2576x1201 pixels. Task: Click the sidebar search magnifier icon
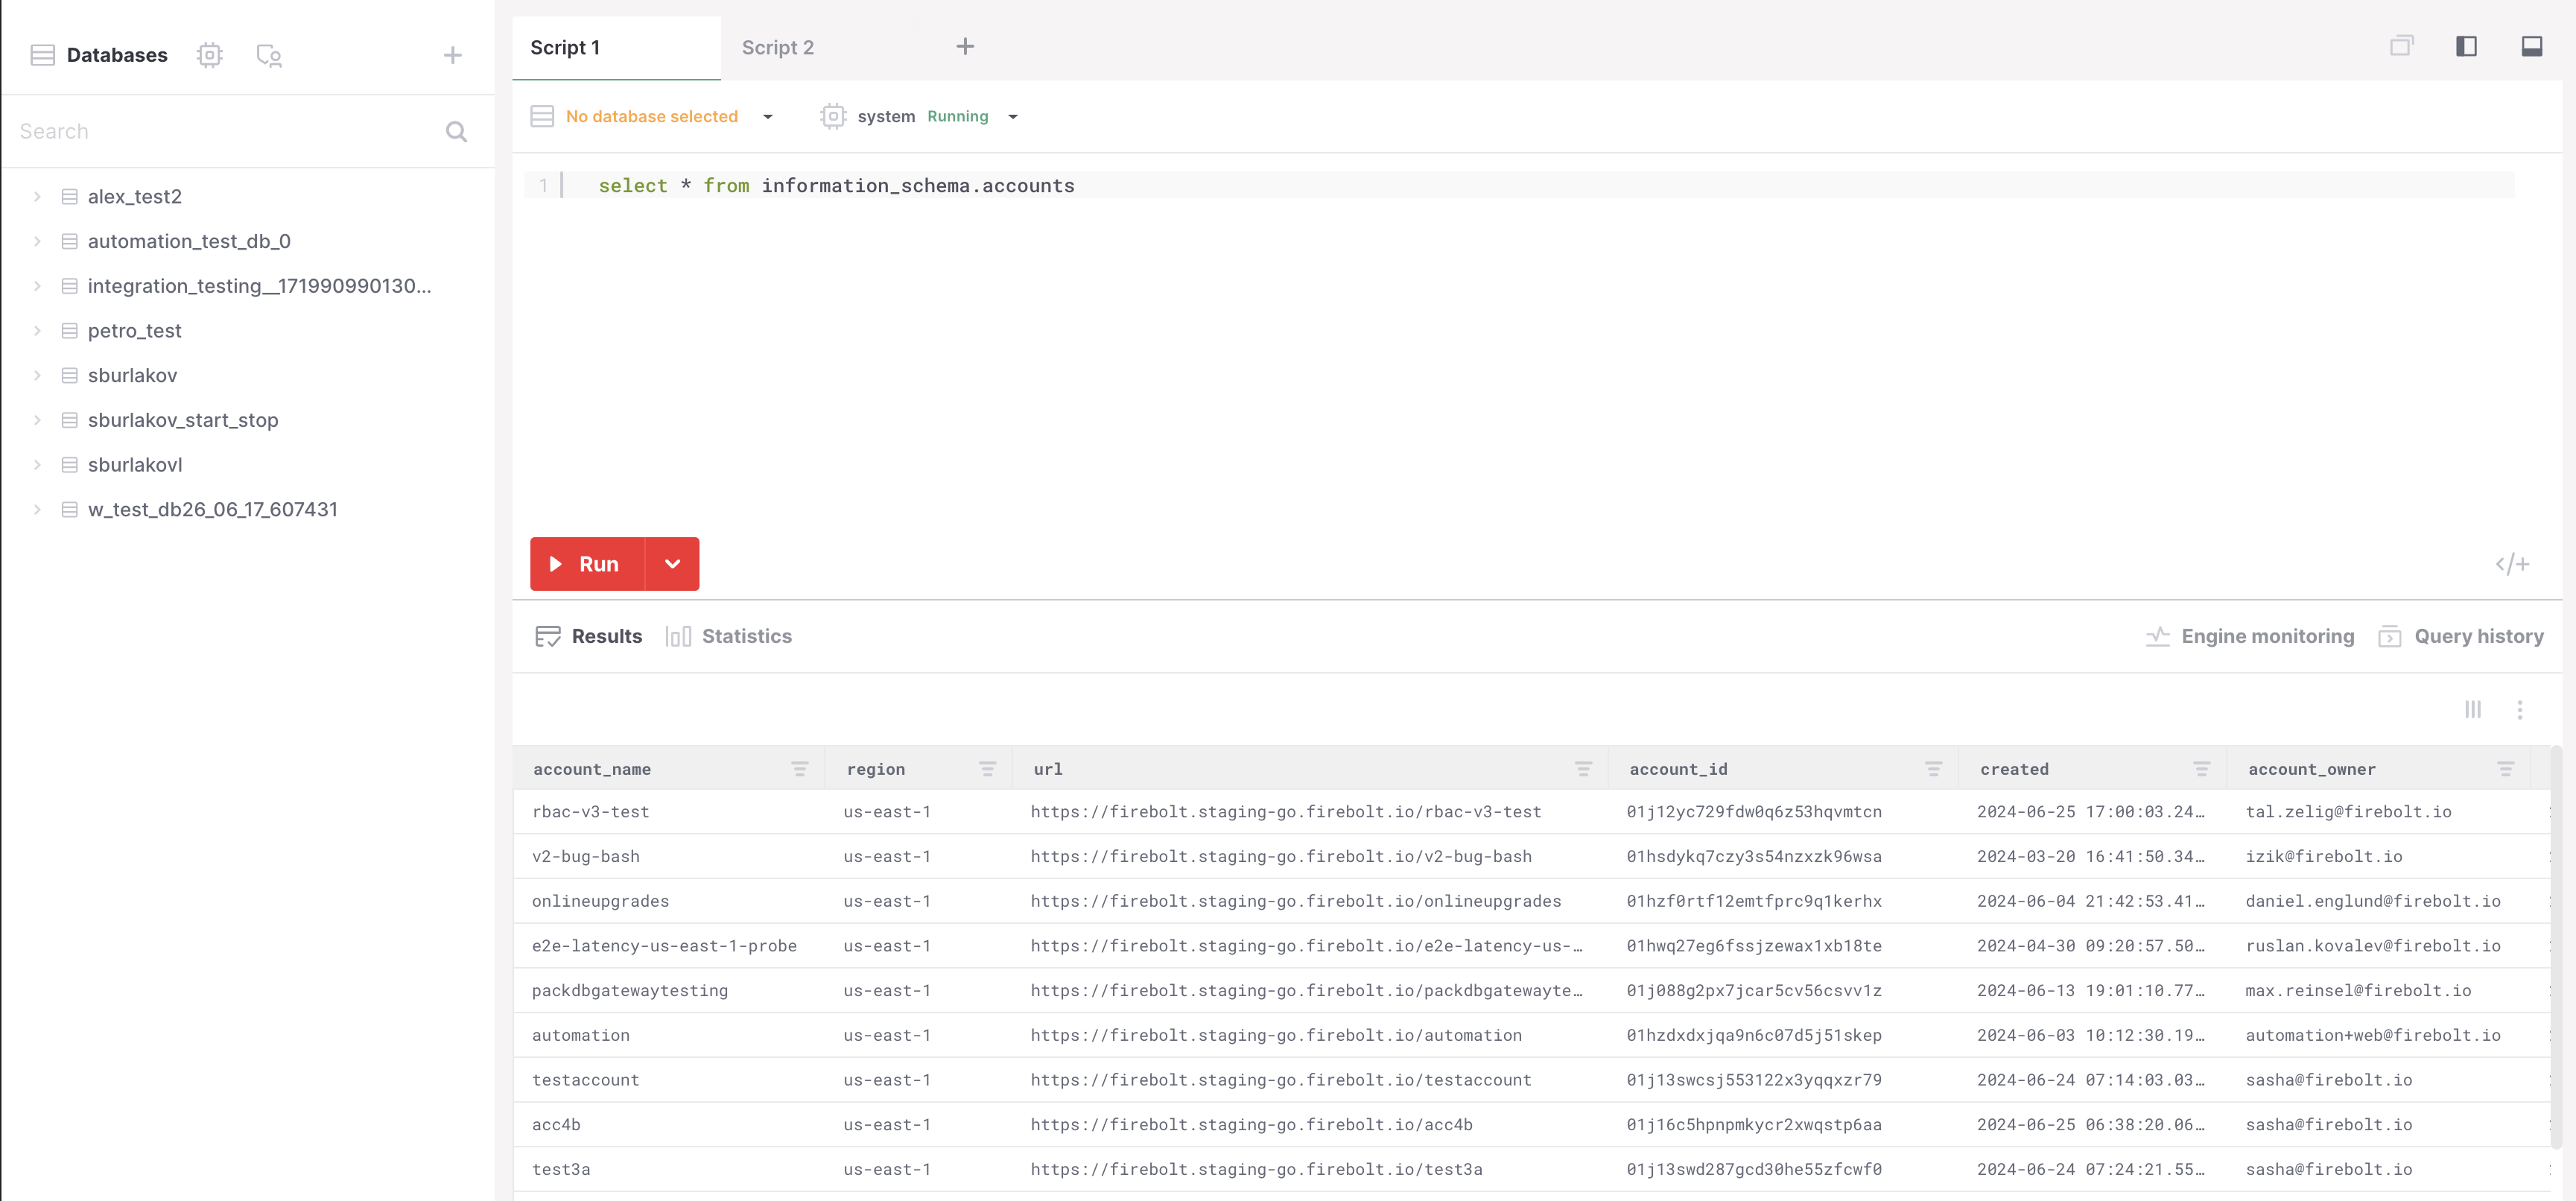[456, 131]
